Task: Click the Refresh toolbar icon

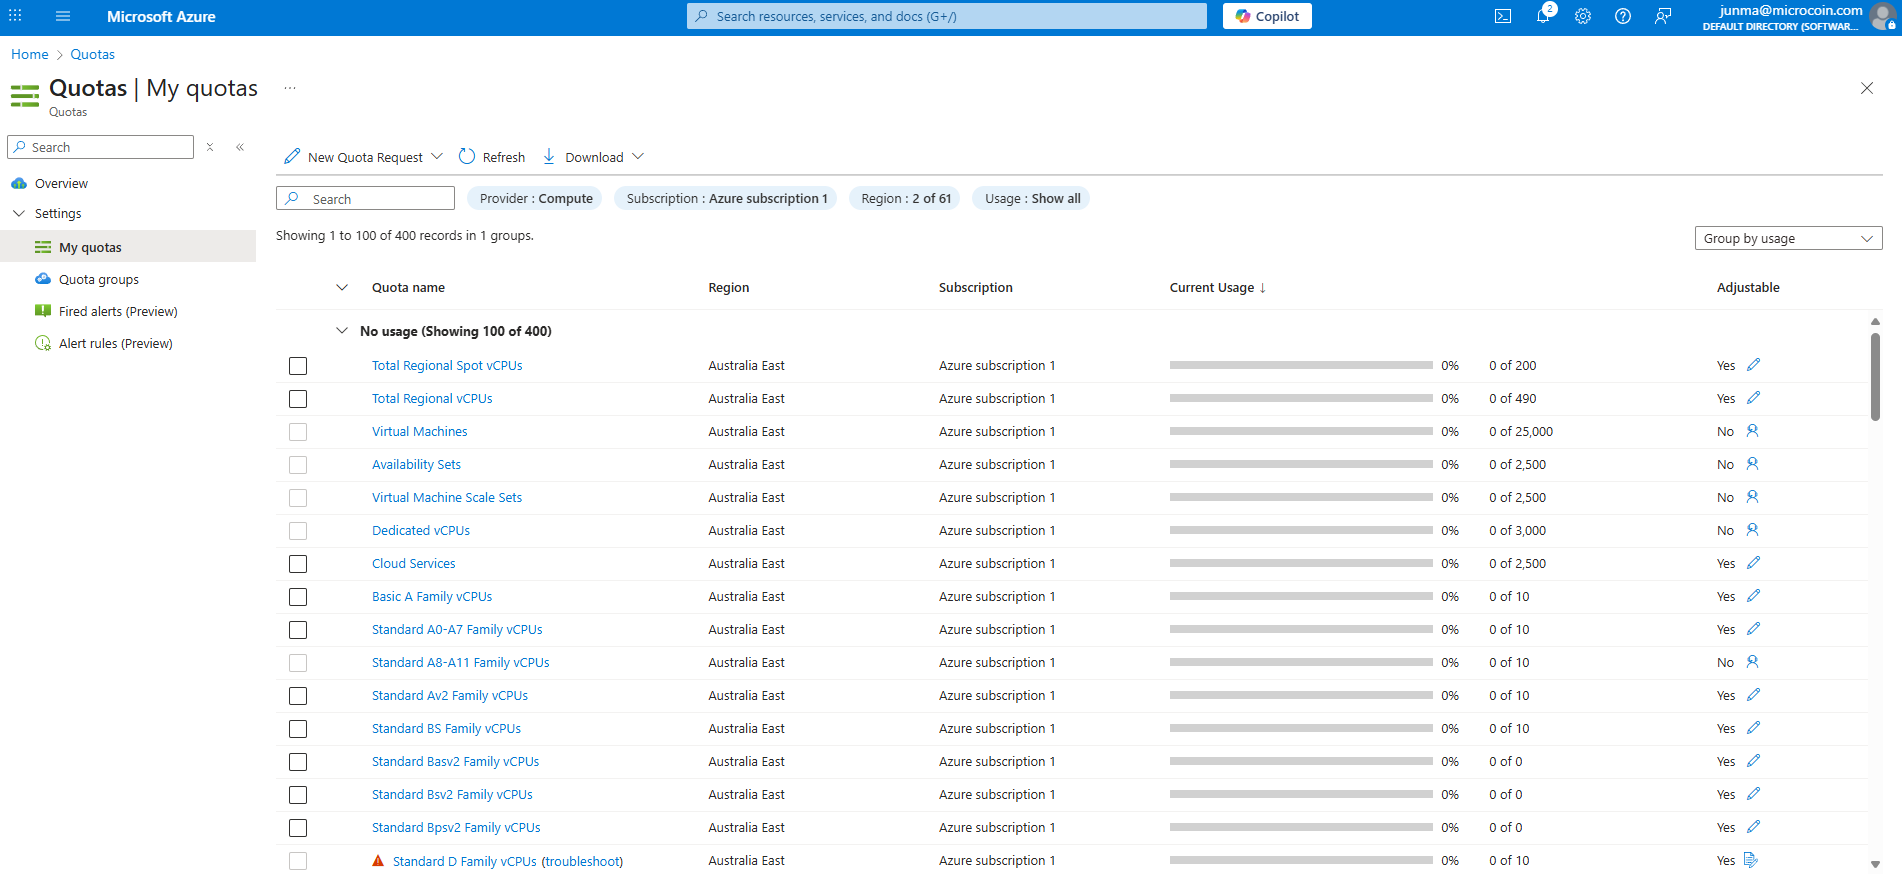Action: 467,156
